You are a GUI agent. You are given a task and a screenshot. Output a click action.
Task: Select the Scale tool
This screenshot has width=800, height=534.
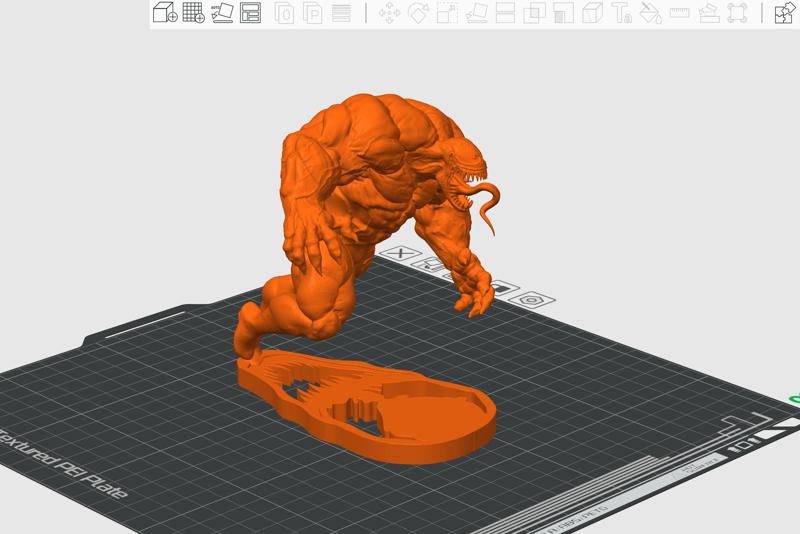coord(447,13)
